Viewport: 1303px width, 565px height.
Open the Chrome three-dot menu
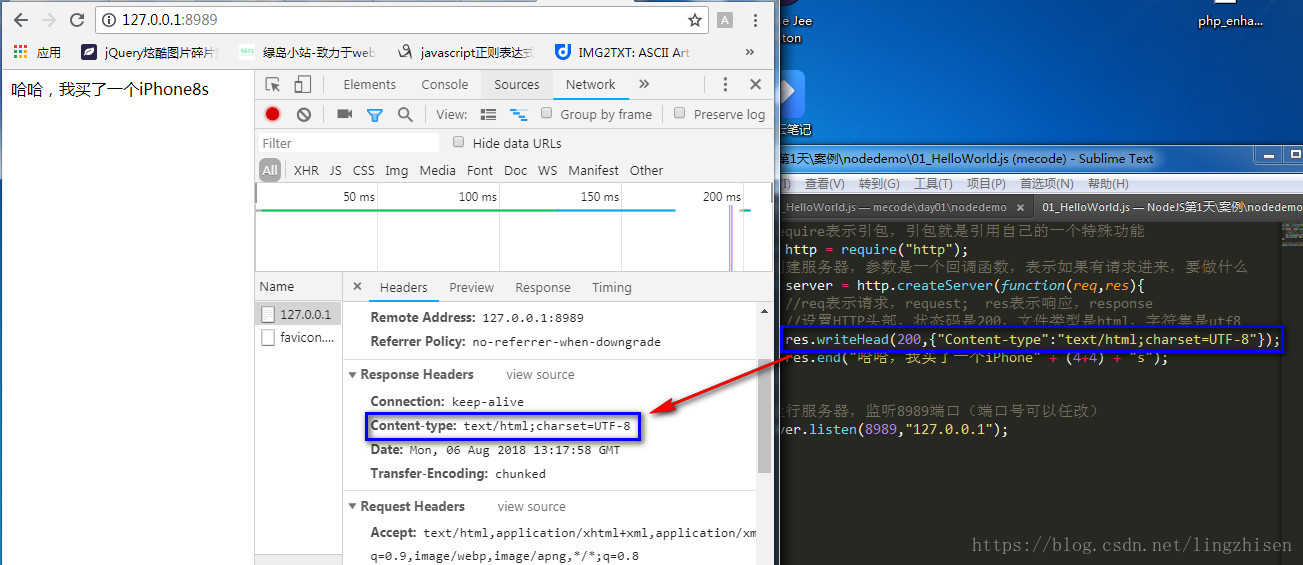click(x=755, y=20)
